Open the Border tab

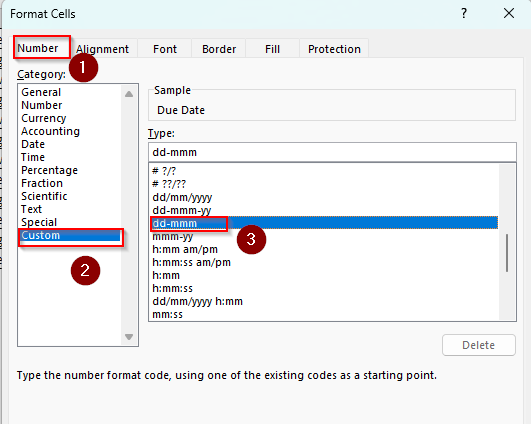click(x=219, y=49)
